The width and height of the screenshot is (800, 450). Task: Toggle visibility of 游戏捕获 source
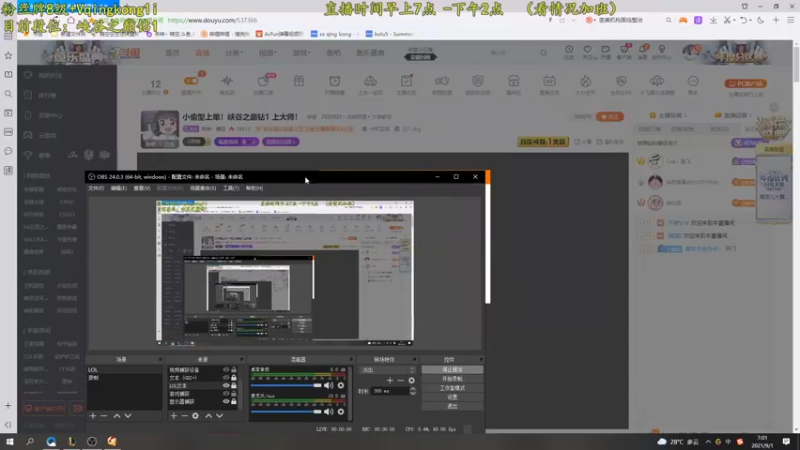[x=226, y=393]
